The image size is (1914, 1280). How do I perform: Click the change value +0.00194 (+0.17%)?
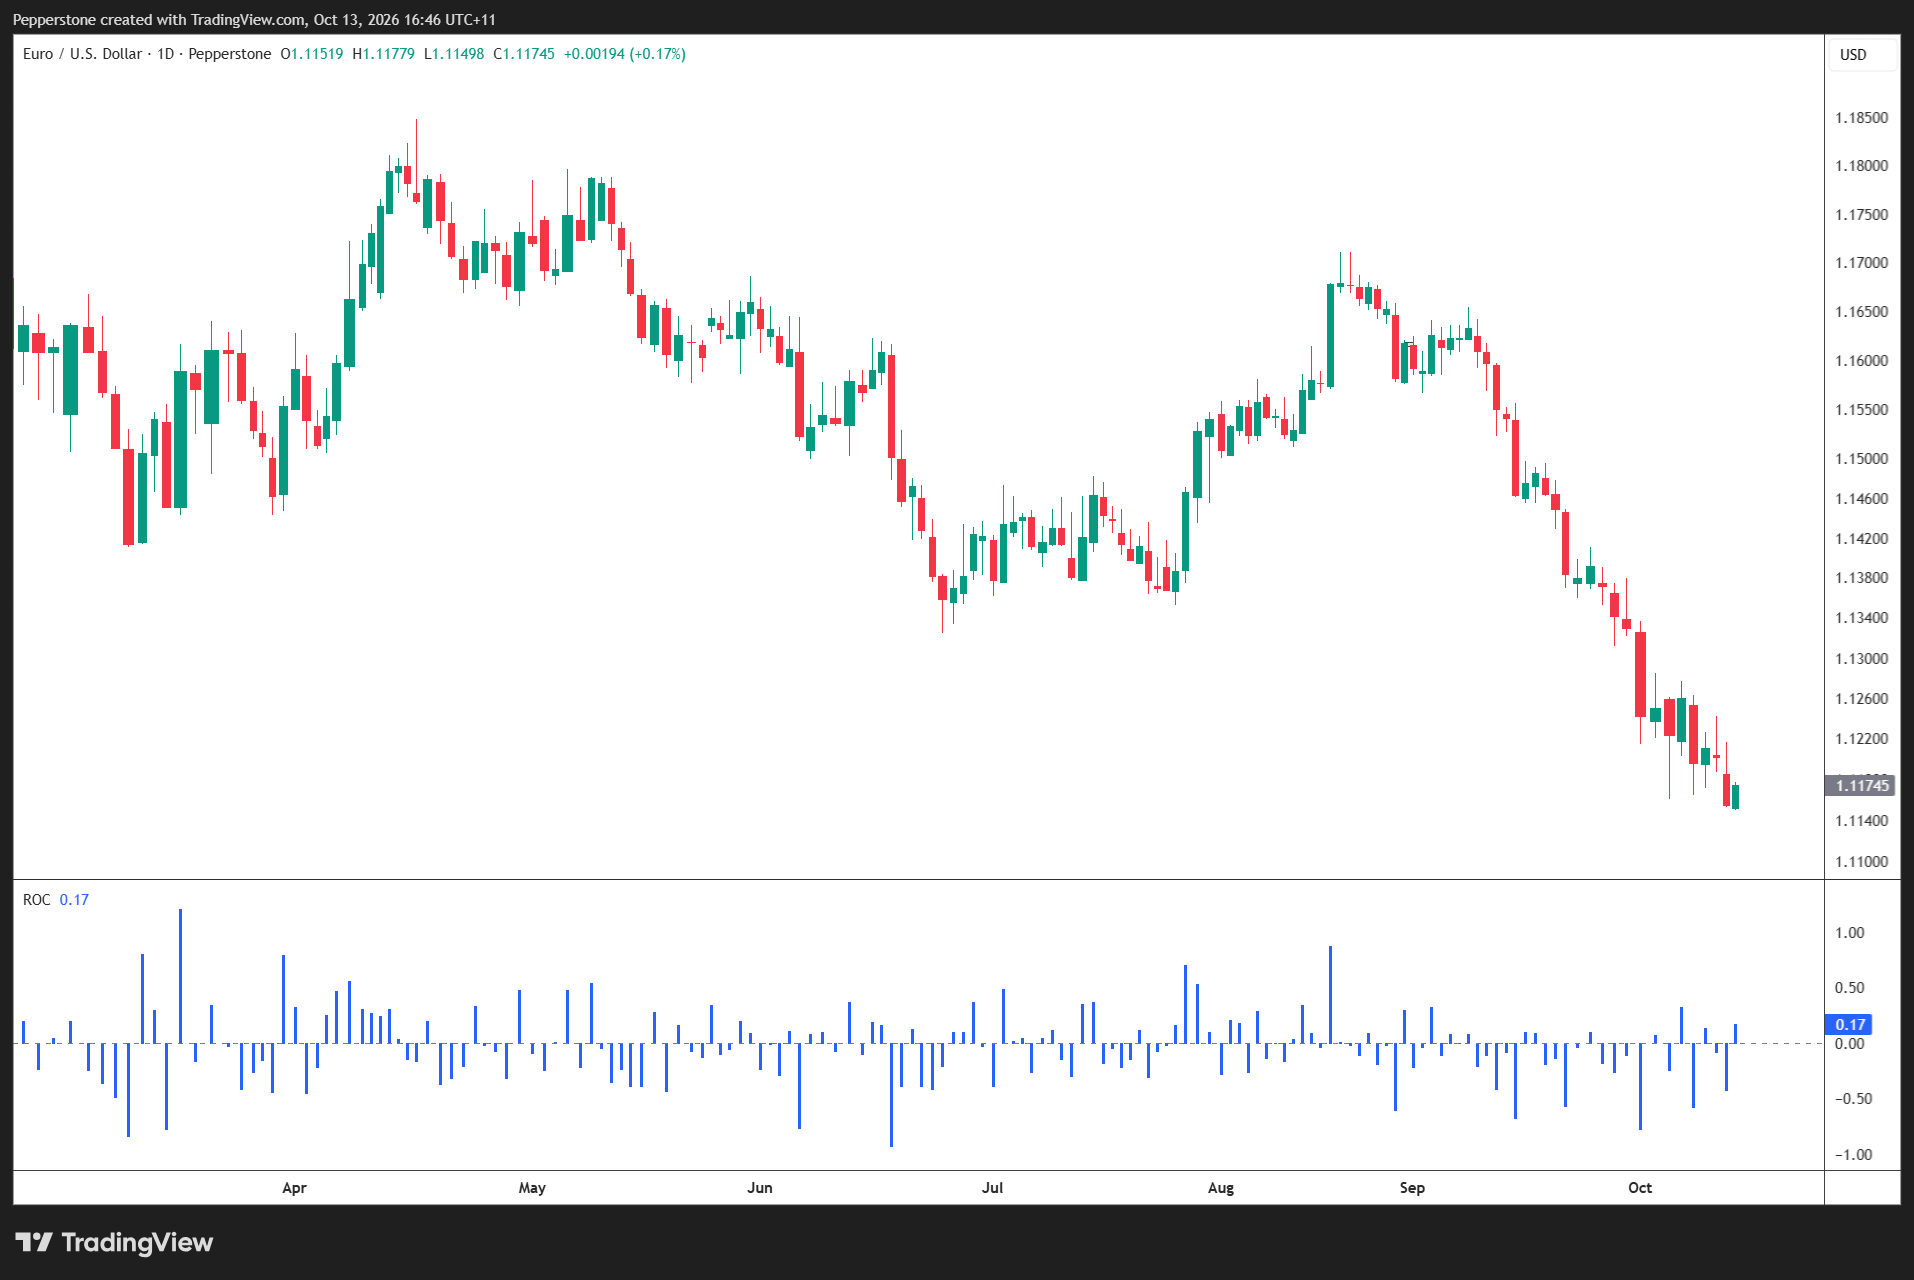[x=625, y=54]
